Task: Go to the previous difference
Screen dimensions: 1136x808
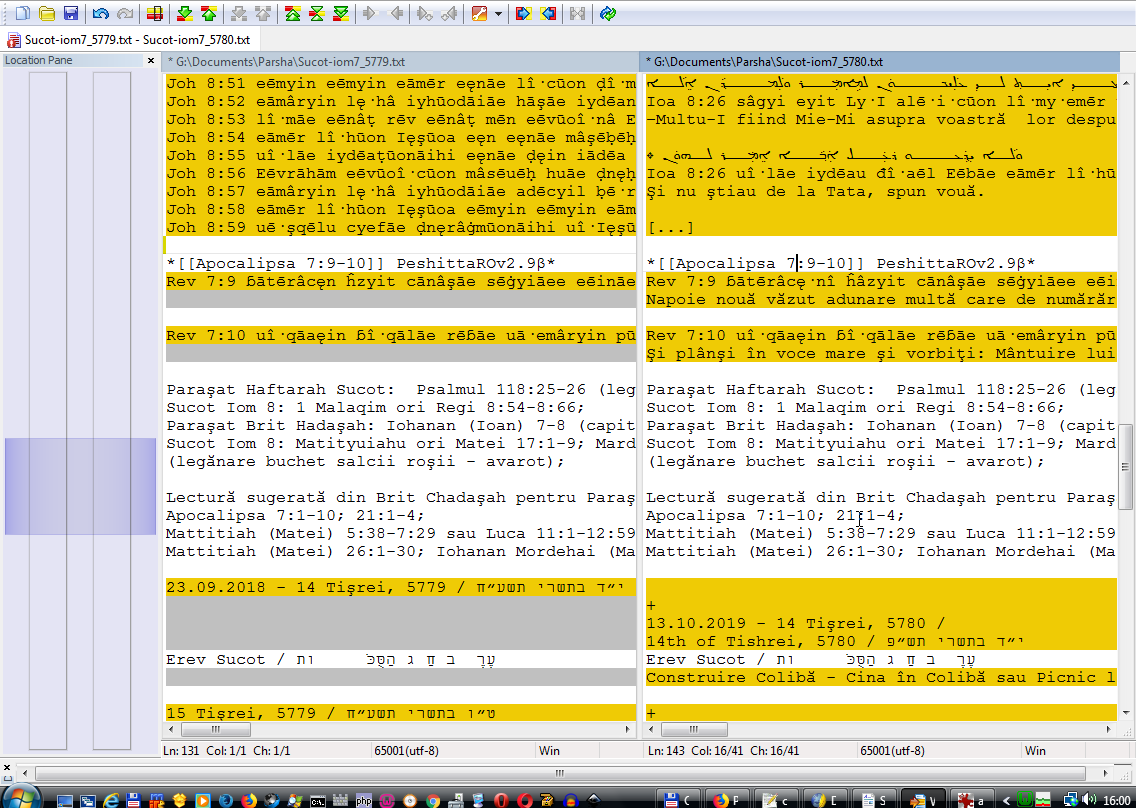Action: click(x=208, y=14)
